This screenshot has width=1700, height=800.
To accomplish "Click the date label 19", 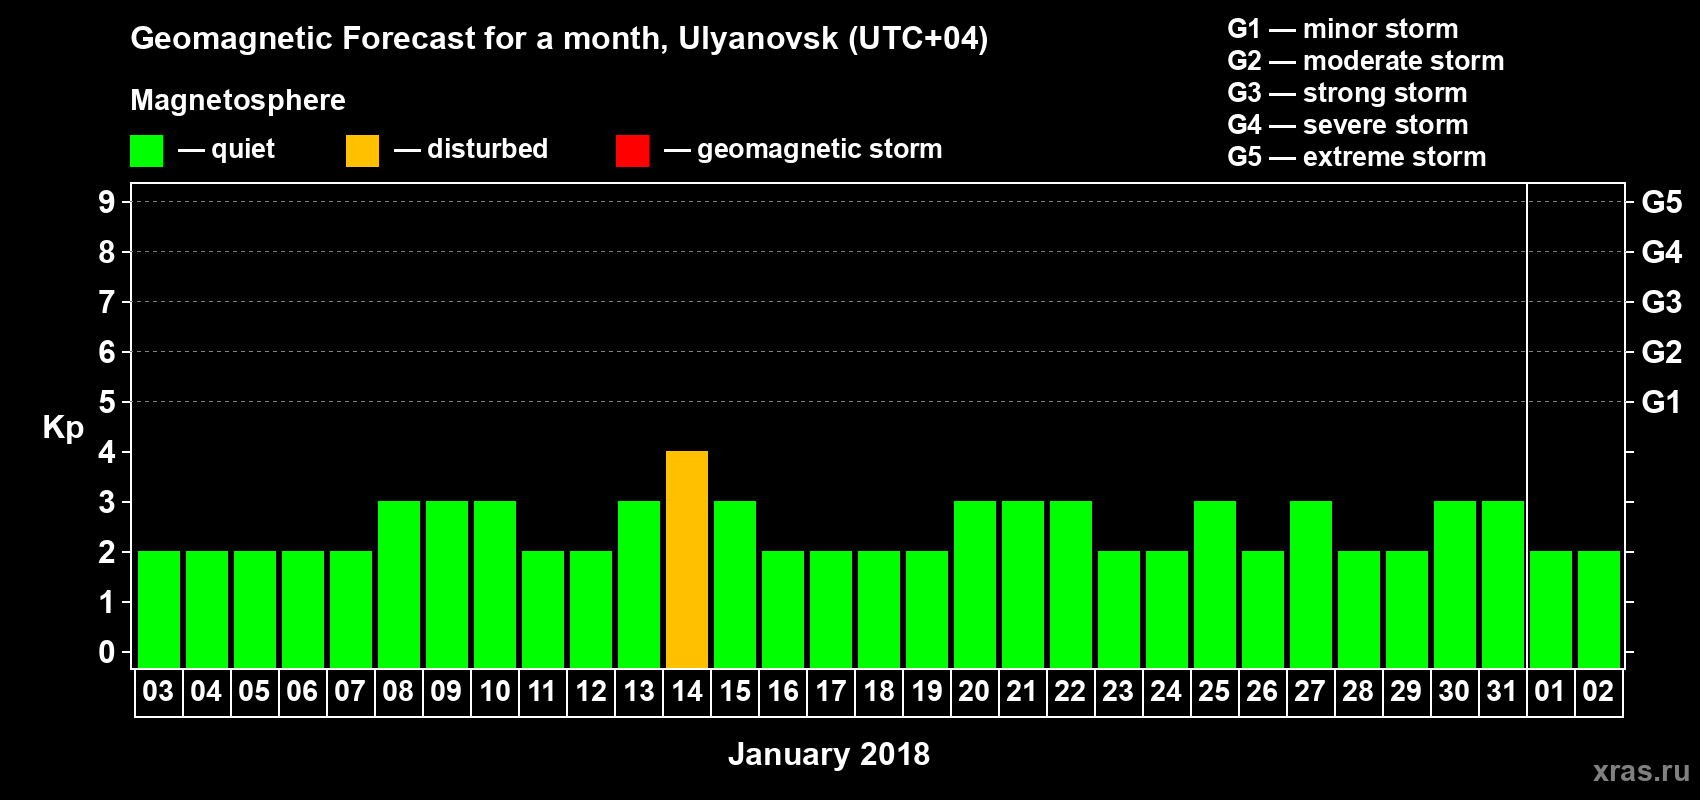I will [x=926, y=691].
